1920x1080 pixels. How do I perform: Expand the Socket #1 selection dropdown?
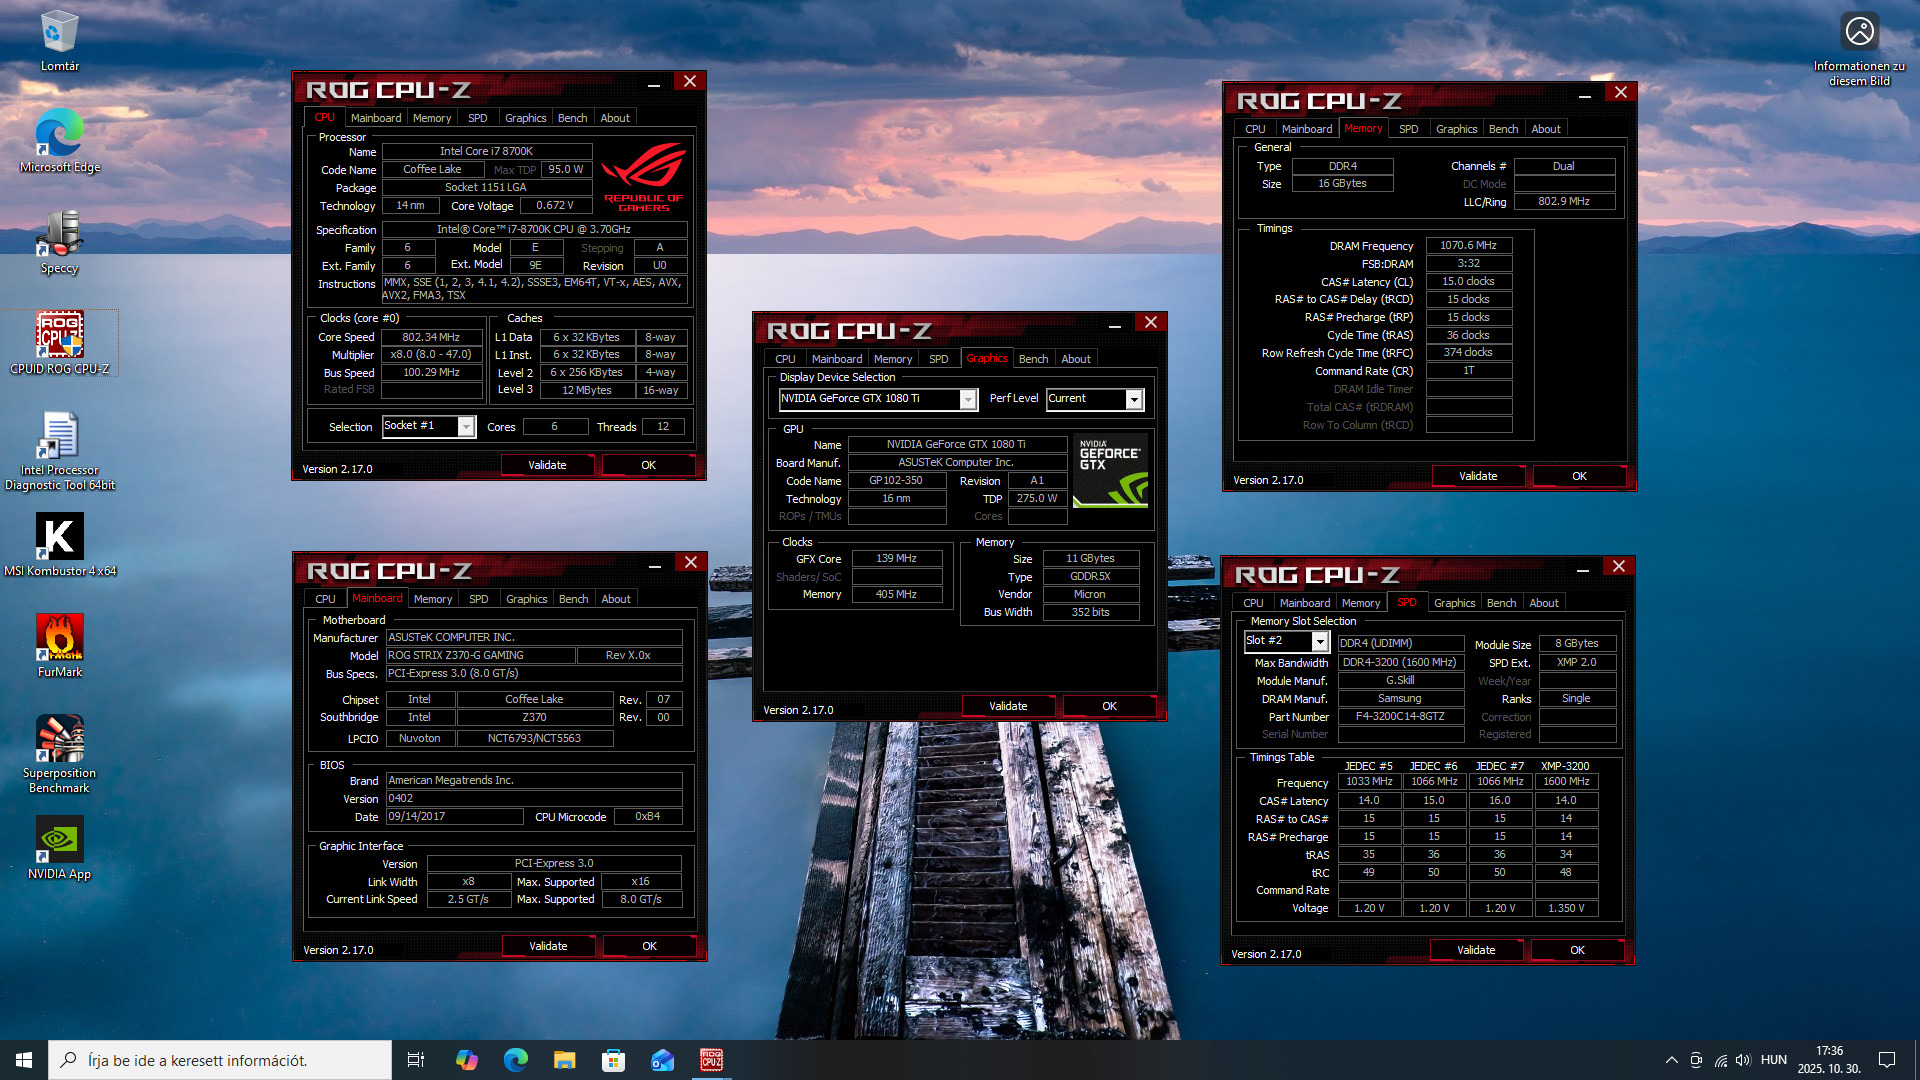click(x=466, y=427)
